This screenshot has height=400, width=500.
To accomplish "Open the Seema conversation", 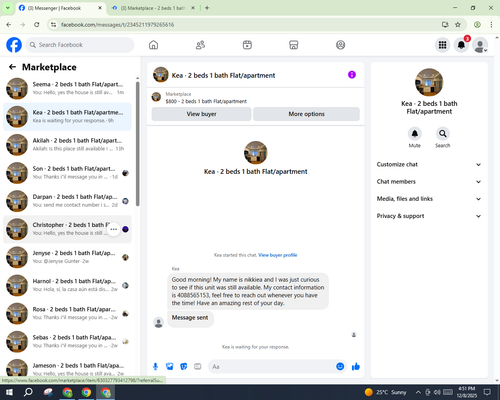I will 67,88.
